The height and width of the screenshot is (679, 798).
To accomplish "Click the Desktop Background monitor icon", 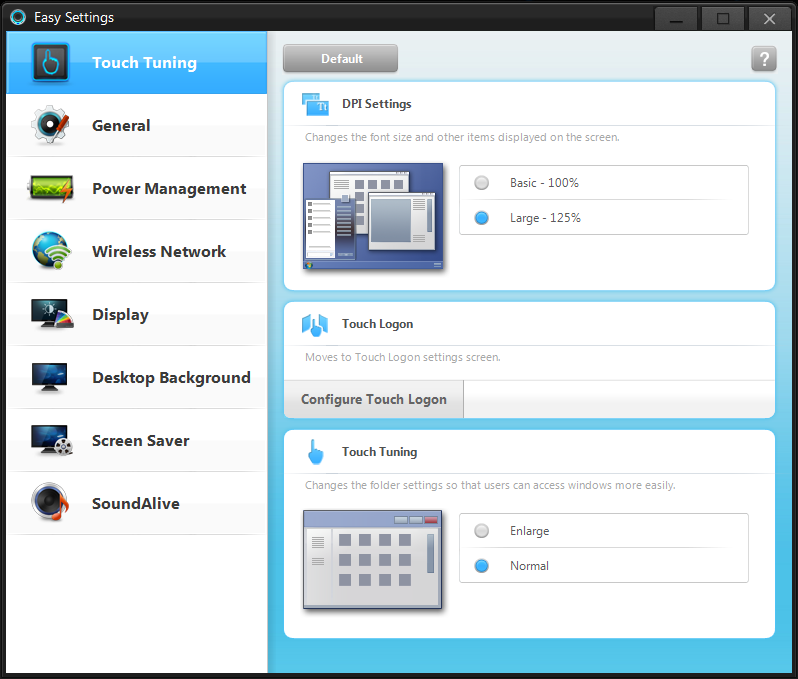I will (x=51, y=378).
